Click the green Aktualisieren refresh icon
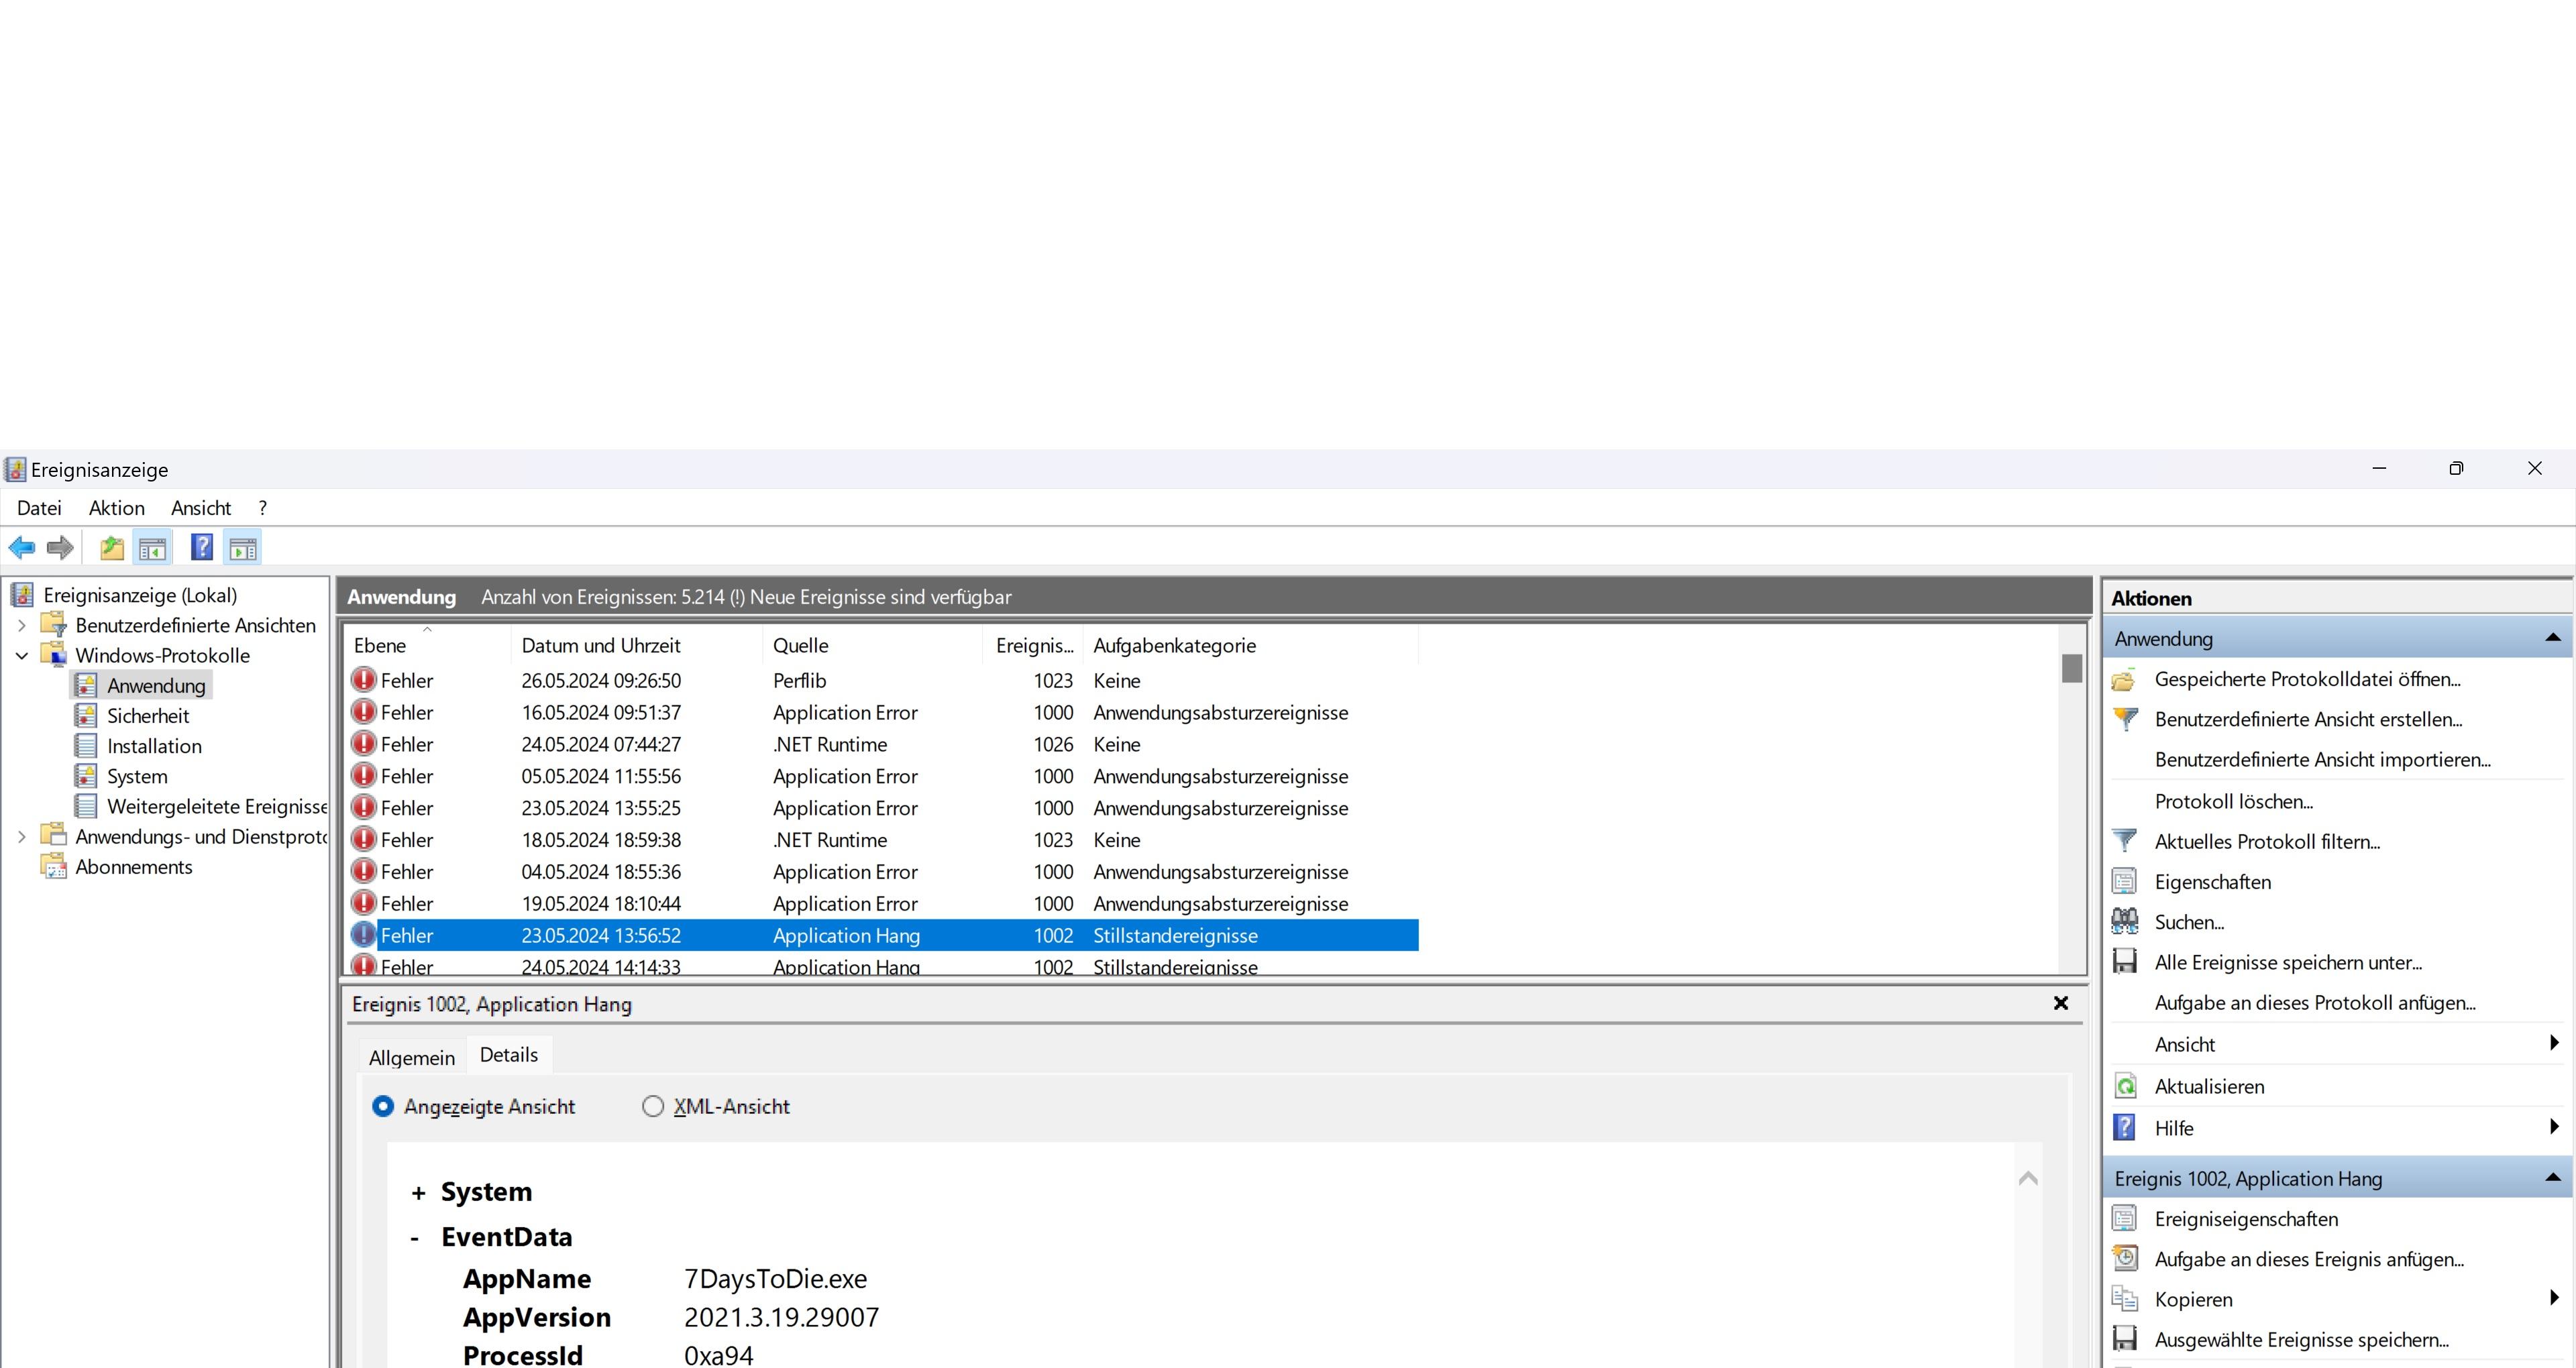Screen dimensions: 2576x1368 pos(2125,1086)
